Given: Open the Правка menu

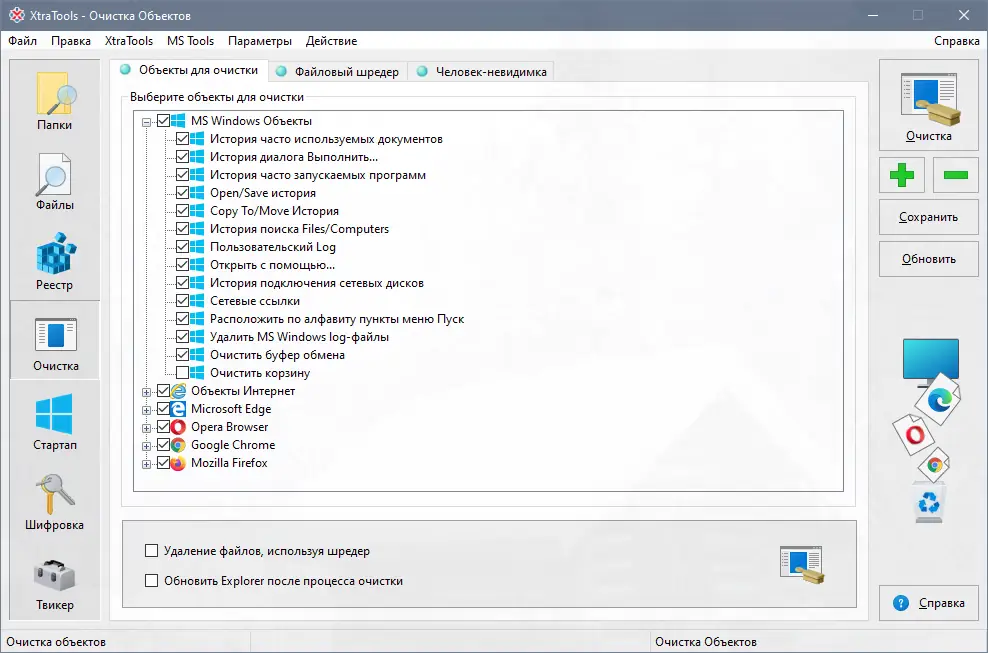Looking at the screenshot, I should click(x=71, y=41).
